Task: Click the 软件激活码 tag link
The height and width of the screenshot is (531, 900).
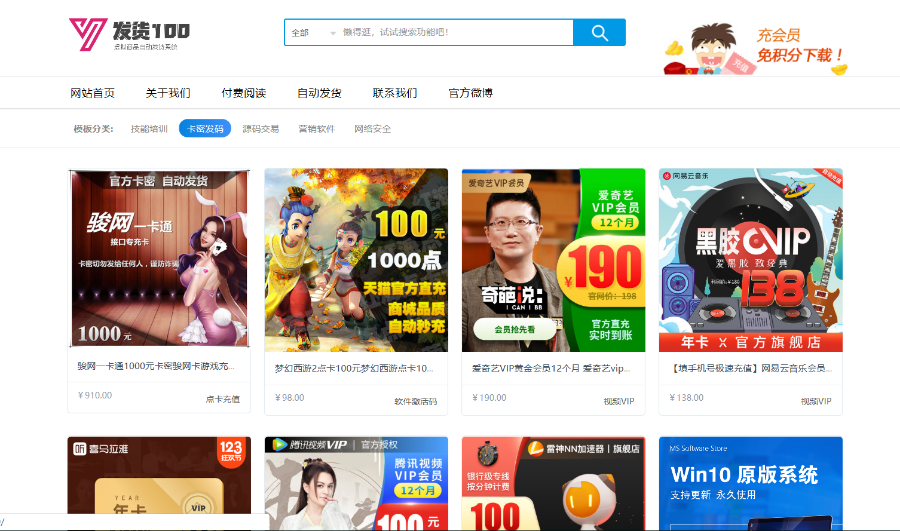Action: click(416, 401)
